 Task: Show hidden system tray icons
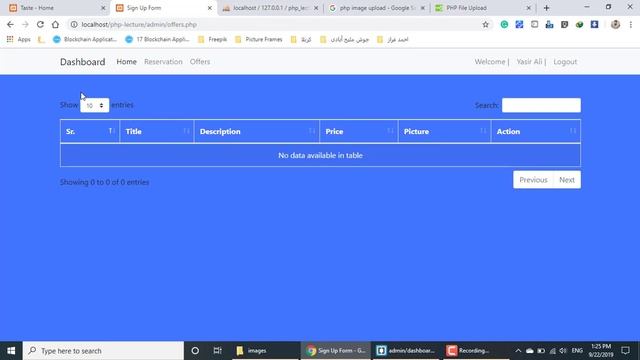(518, 351)
